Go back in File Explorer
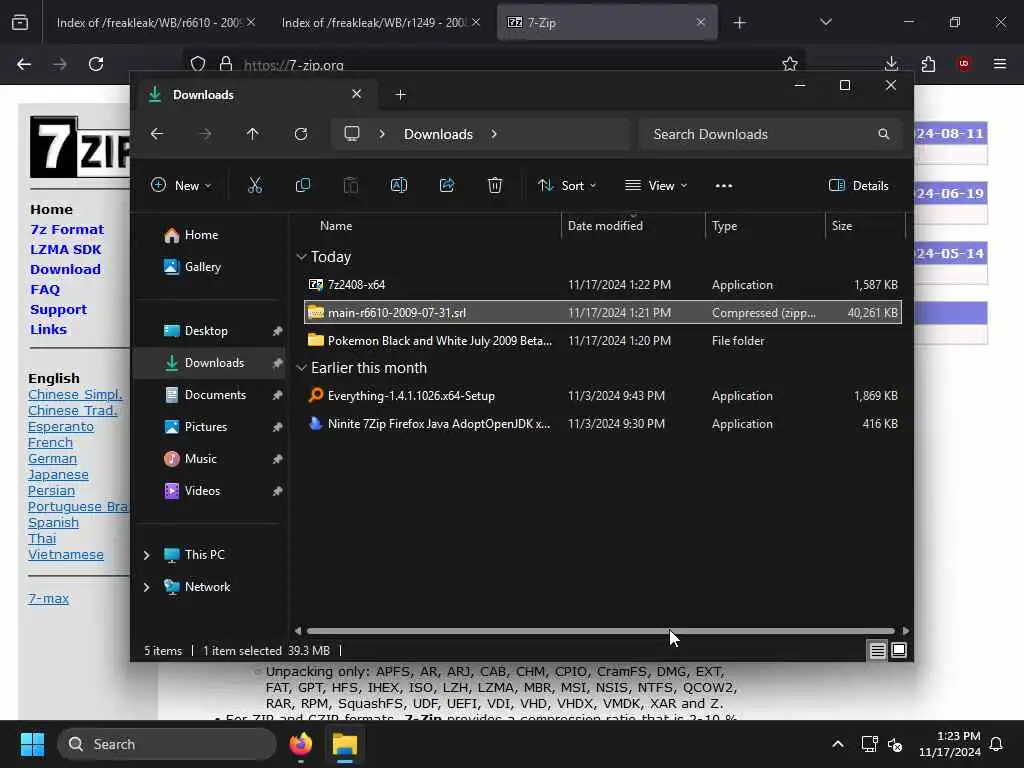This screenshot has height=768, width=1024. coord(157,134)
